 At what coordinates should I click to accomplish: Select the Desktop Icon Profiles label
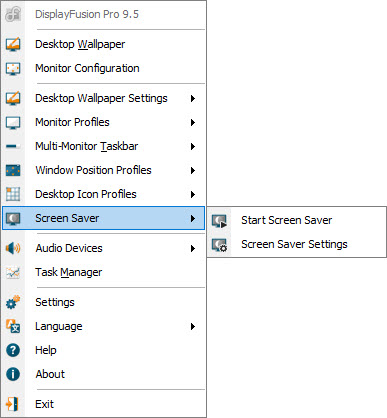coord(86,194)
